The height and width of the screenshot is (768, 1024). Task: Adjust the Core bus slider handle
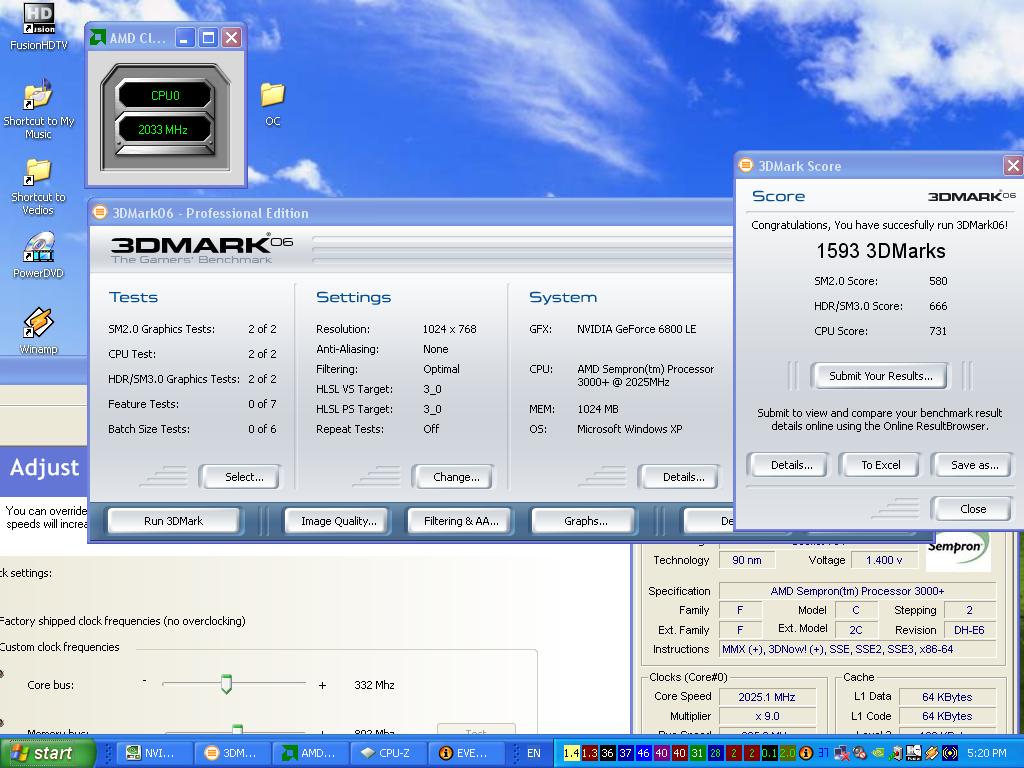point(226,684)
